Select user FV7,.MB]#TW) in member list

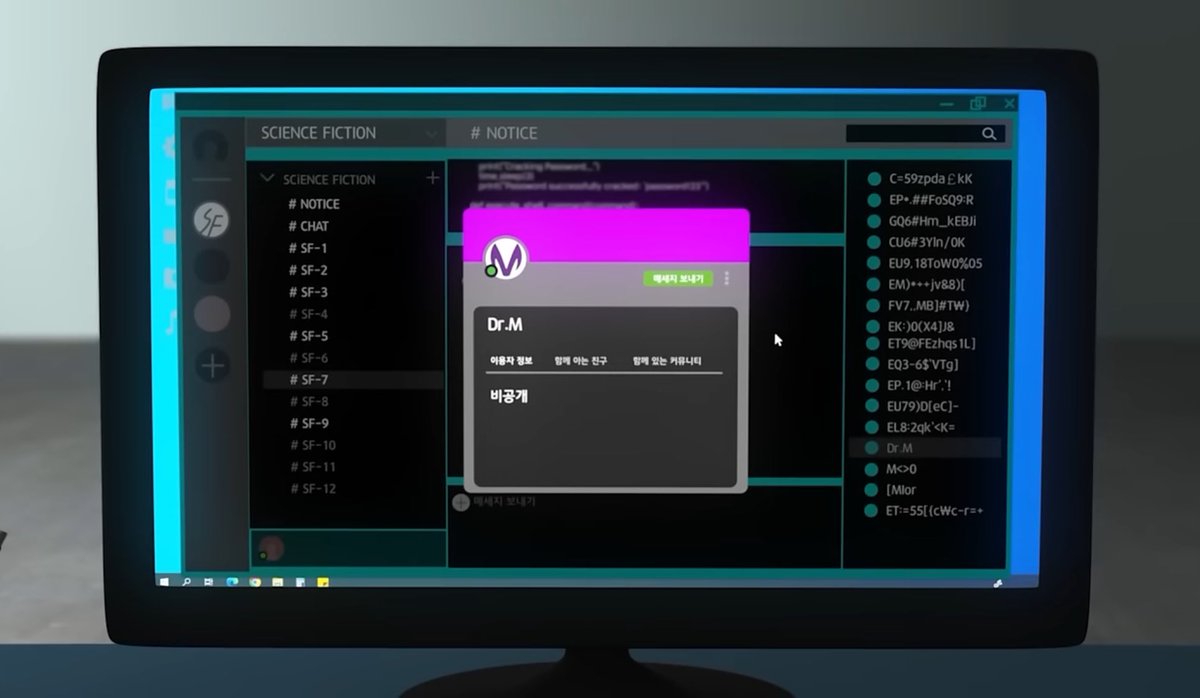(928, 306)
